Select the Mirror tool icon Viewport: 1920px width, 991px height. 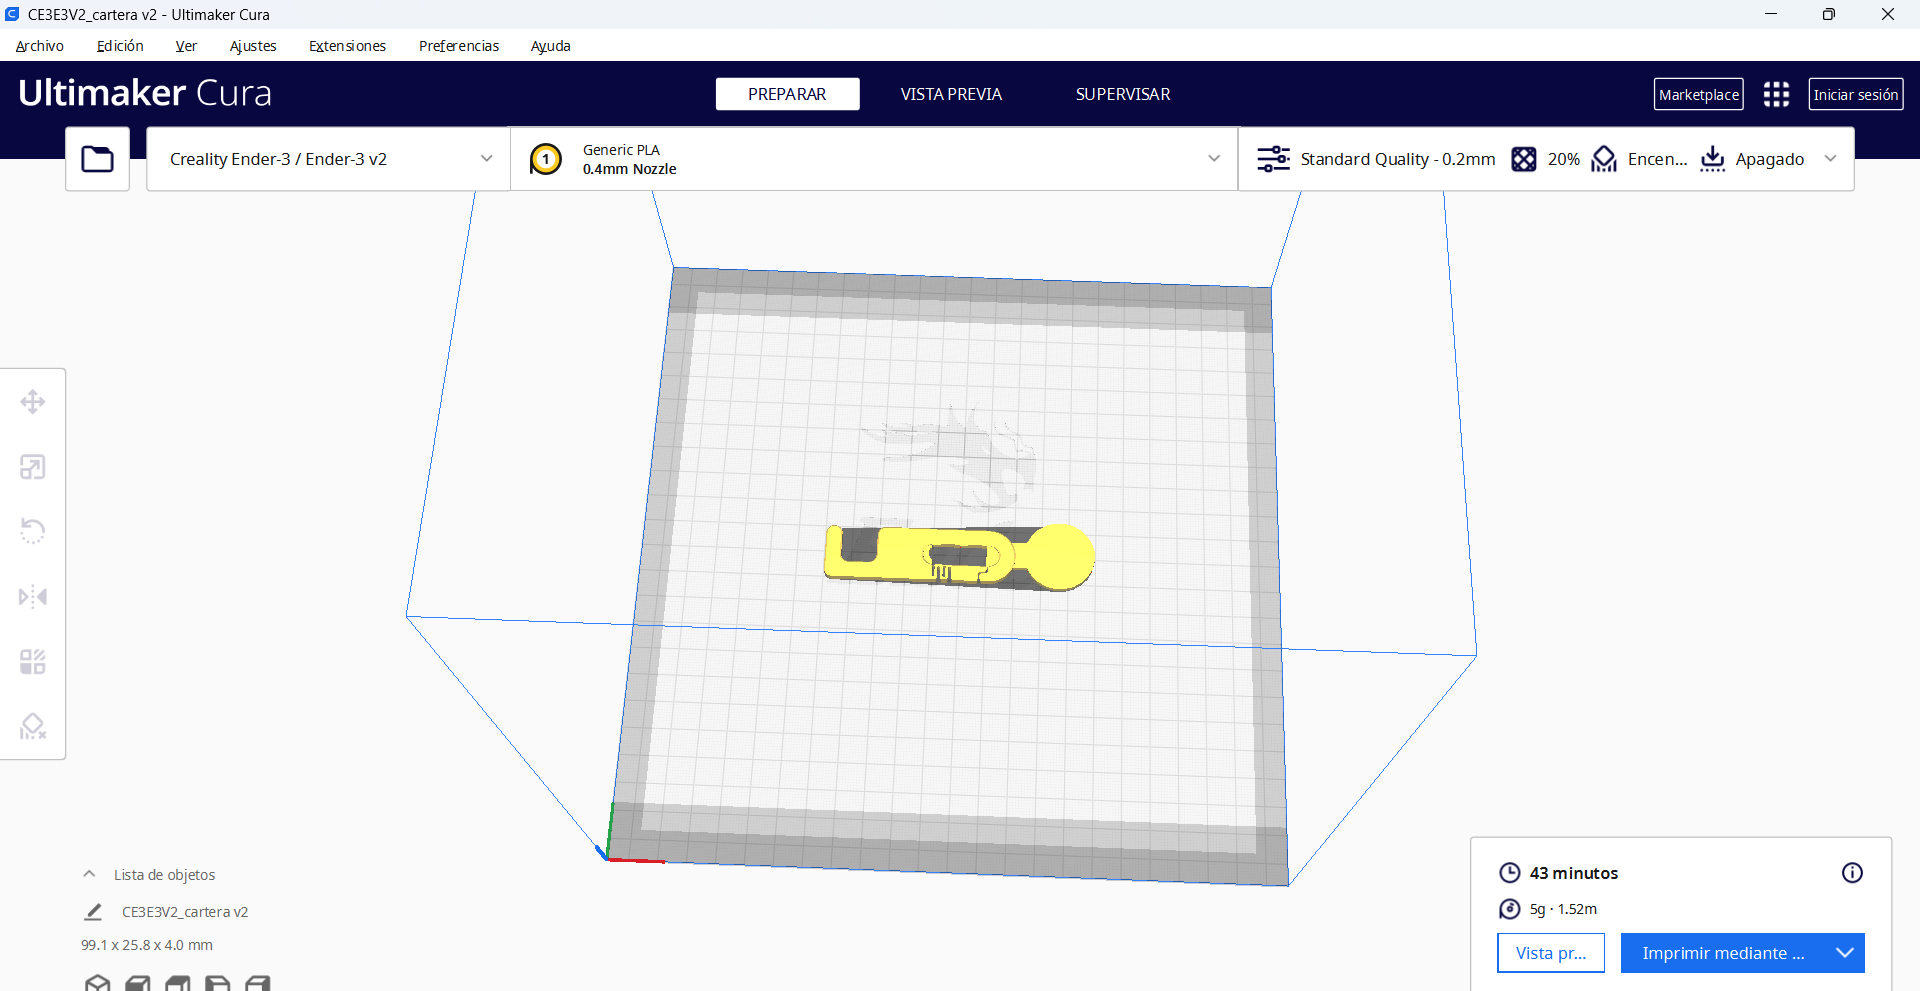click(x=33, y=597)
